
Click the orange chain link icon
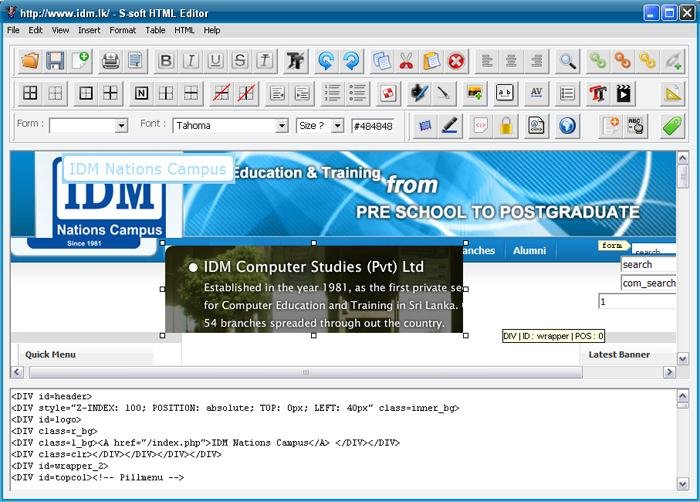[x=623, y=61]
